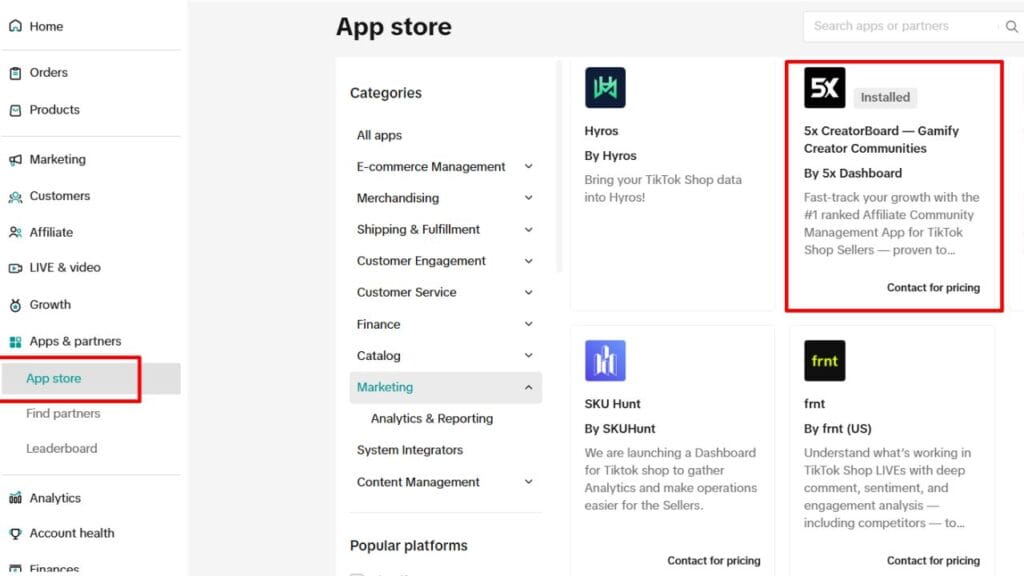Go to Find partners page
This screenshot has height=576, width=1024.
(63, 414)
